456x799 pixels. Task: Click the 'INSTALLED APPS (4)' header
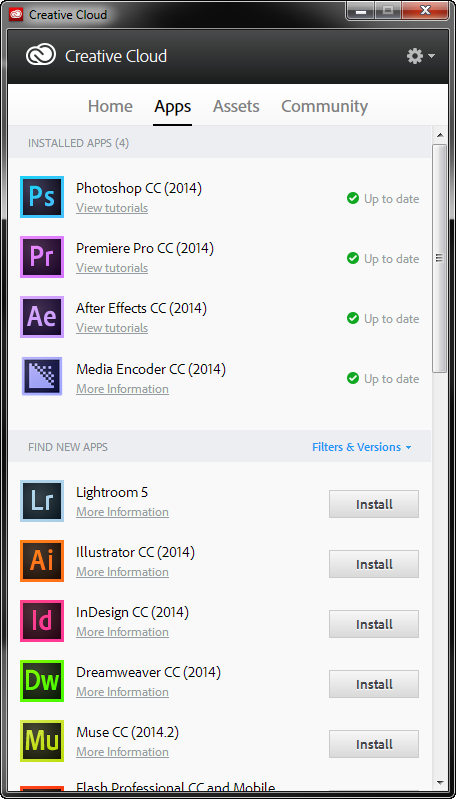coord(78,143)
